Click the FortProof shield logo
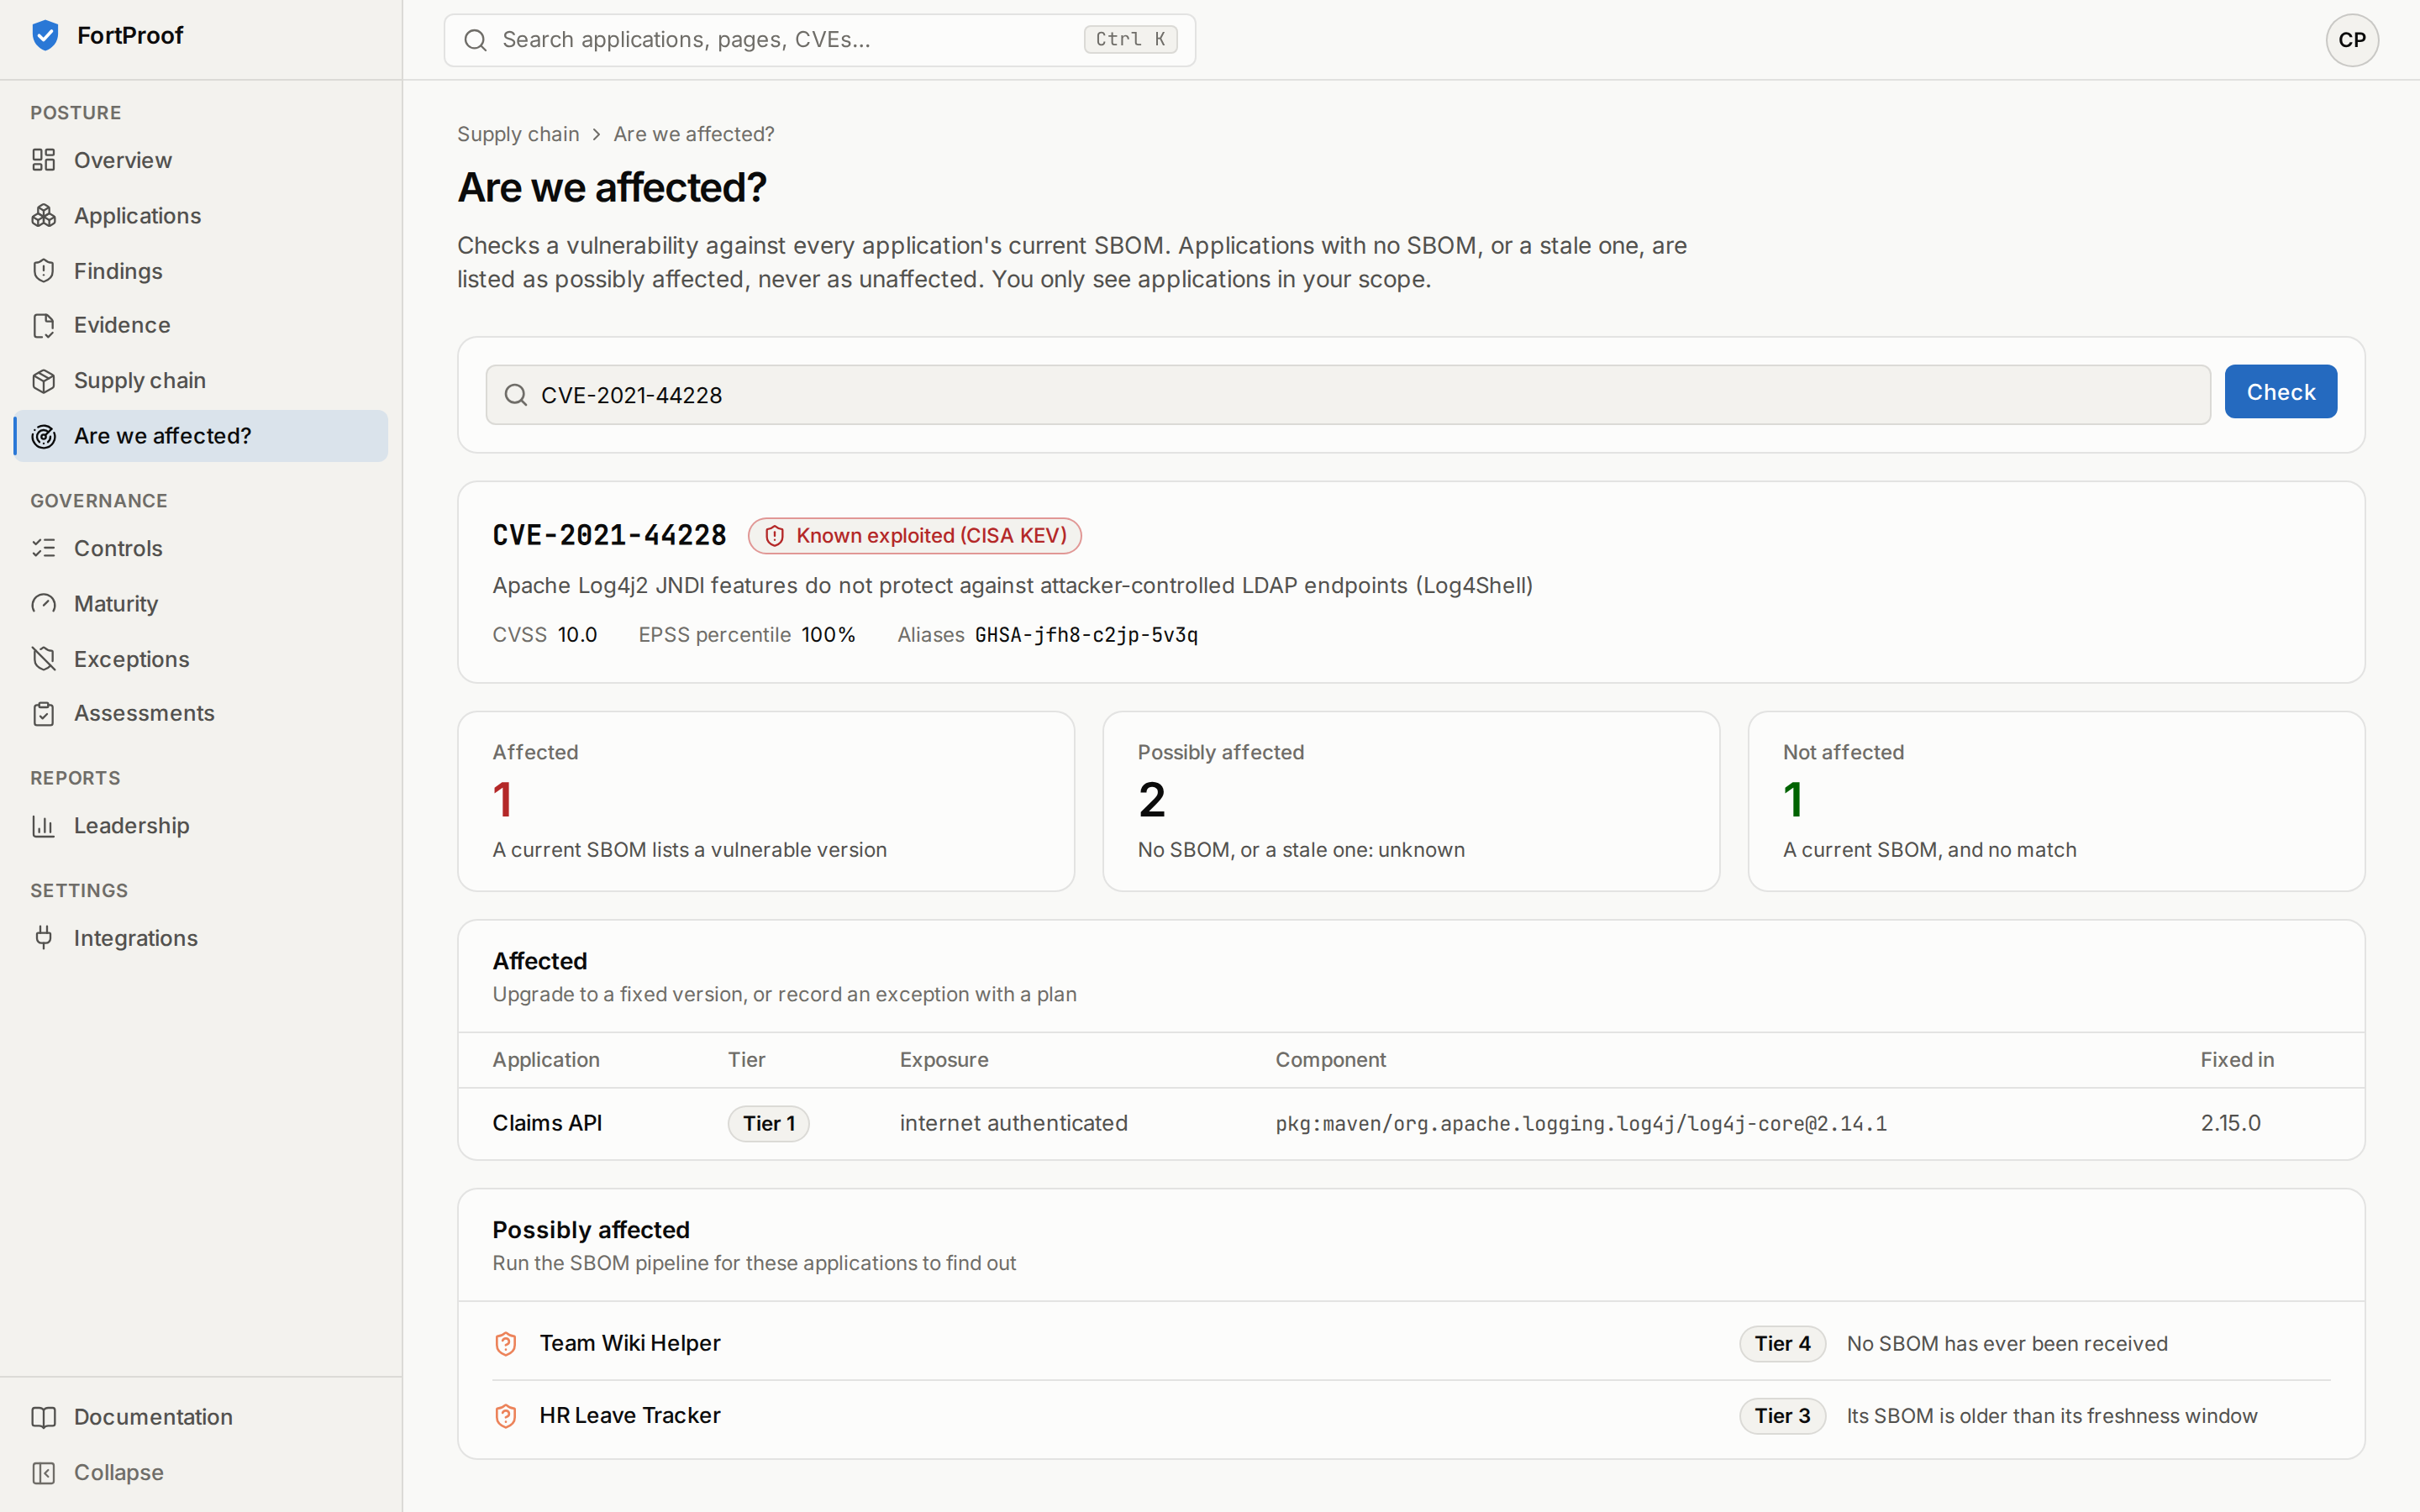 (x=45, y=36)
